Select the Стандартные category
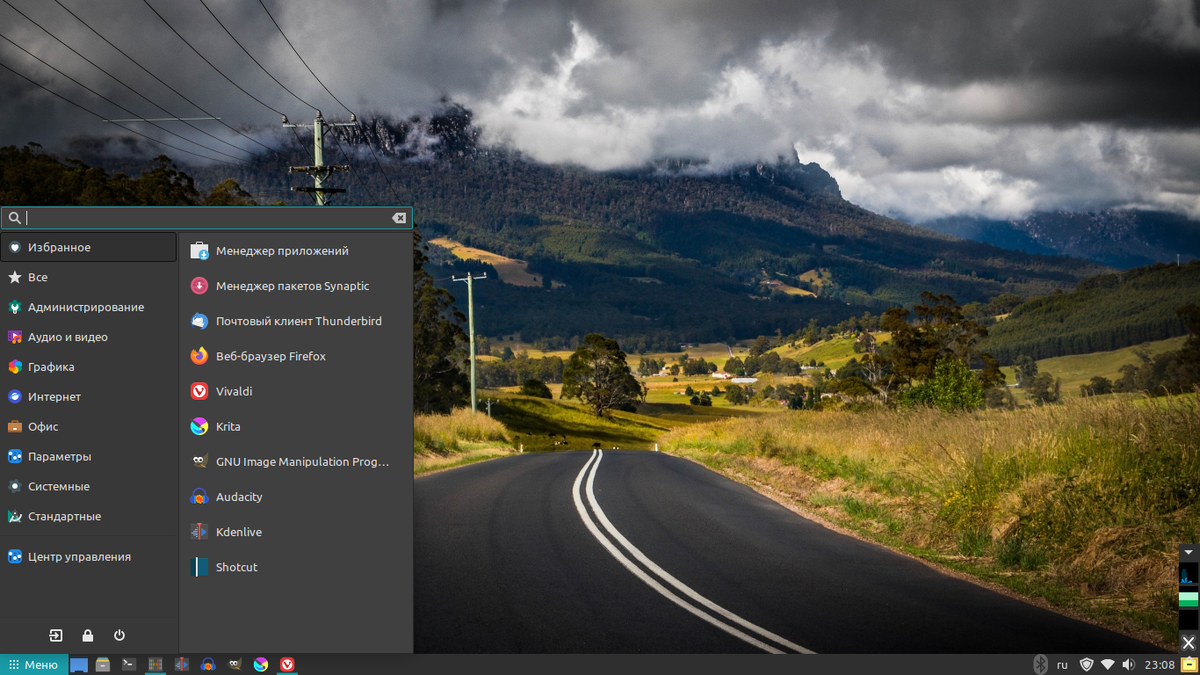Viewport: 1200px width, 675px height. tap(89, 516)
